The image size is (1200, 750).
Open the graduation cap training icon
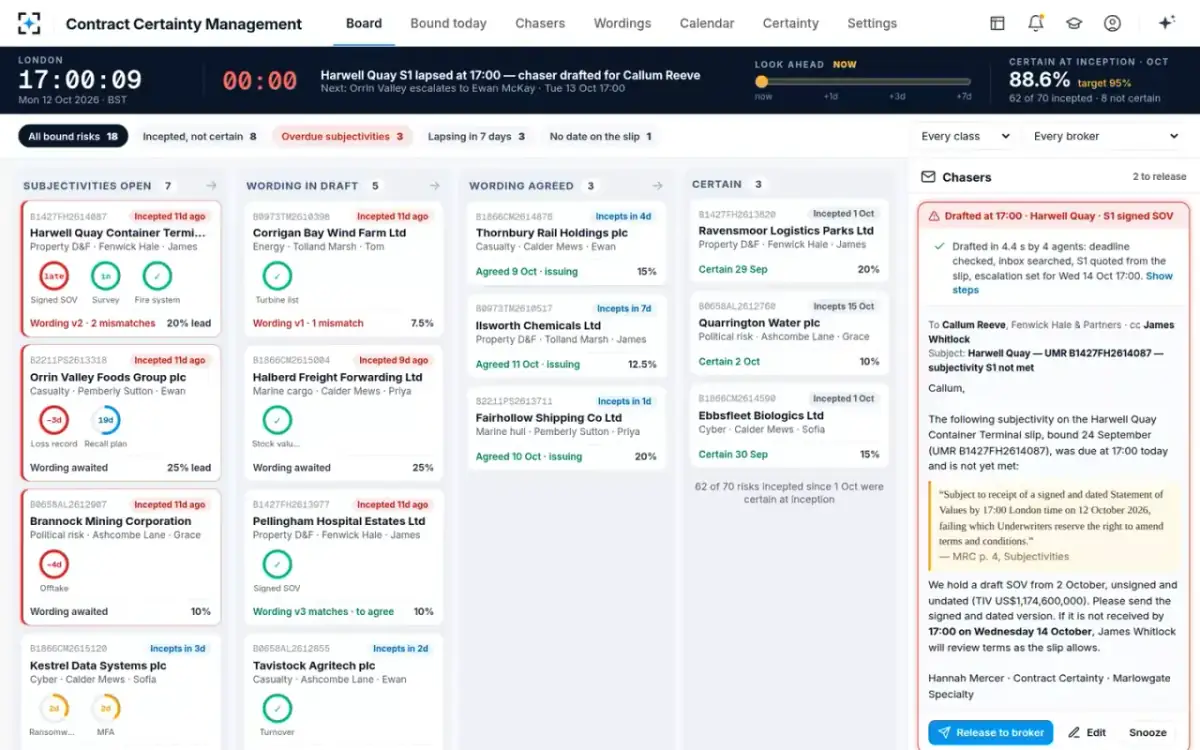point(1073,23)
